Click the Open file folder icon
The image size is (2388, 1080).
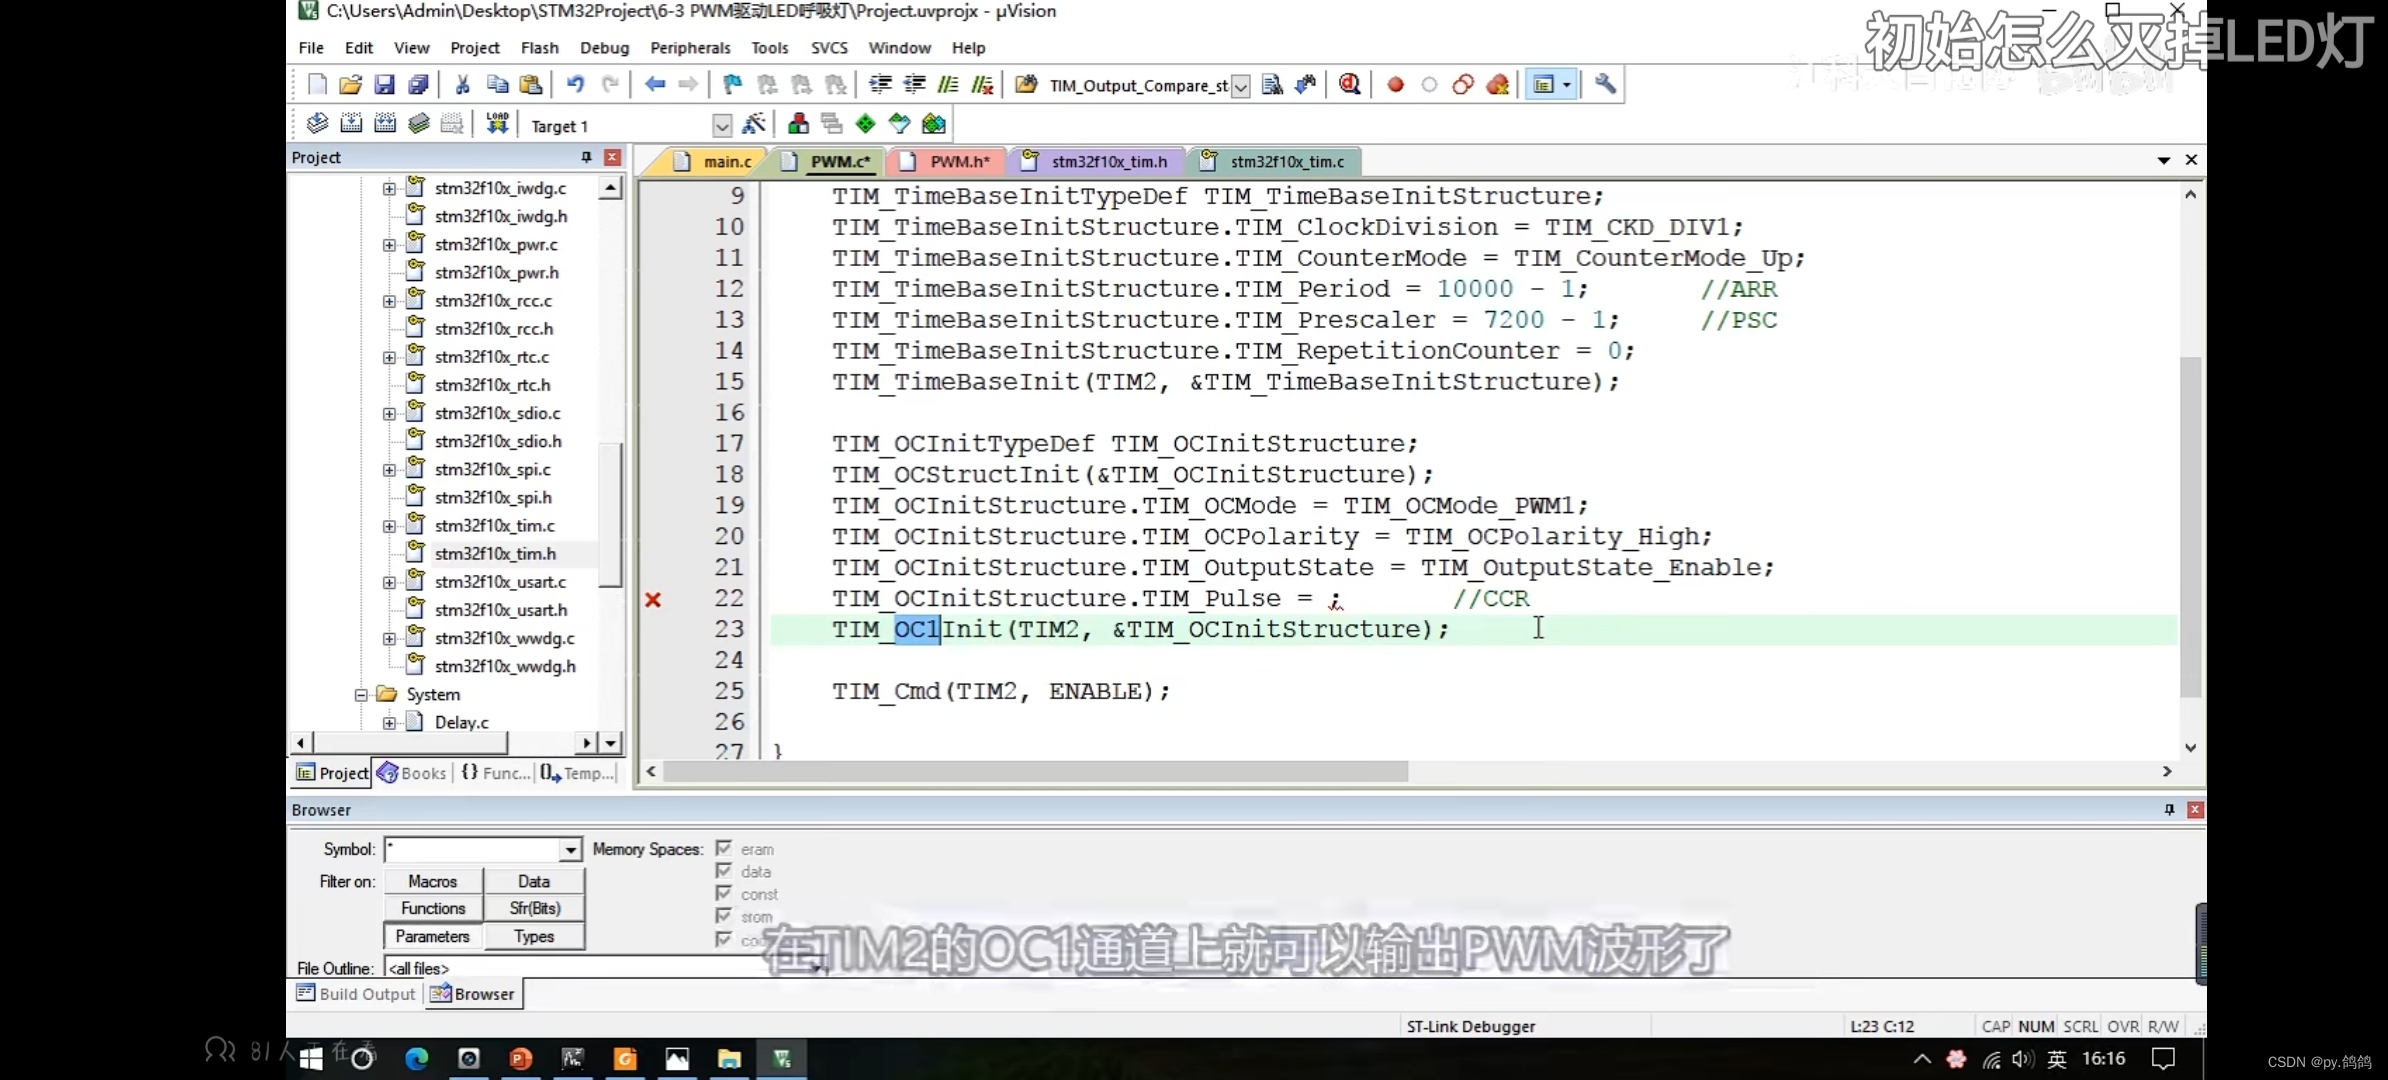[350, 85]
